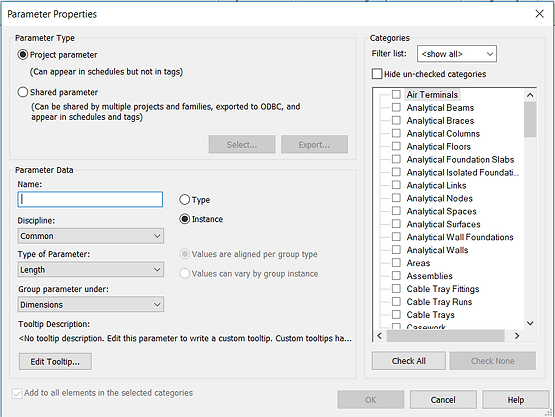Check the Air Terminals category
The image size is (555, 417).
[396, 95]
